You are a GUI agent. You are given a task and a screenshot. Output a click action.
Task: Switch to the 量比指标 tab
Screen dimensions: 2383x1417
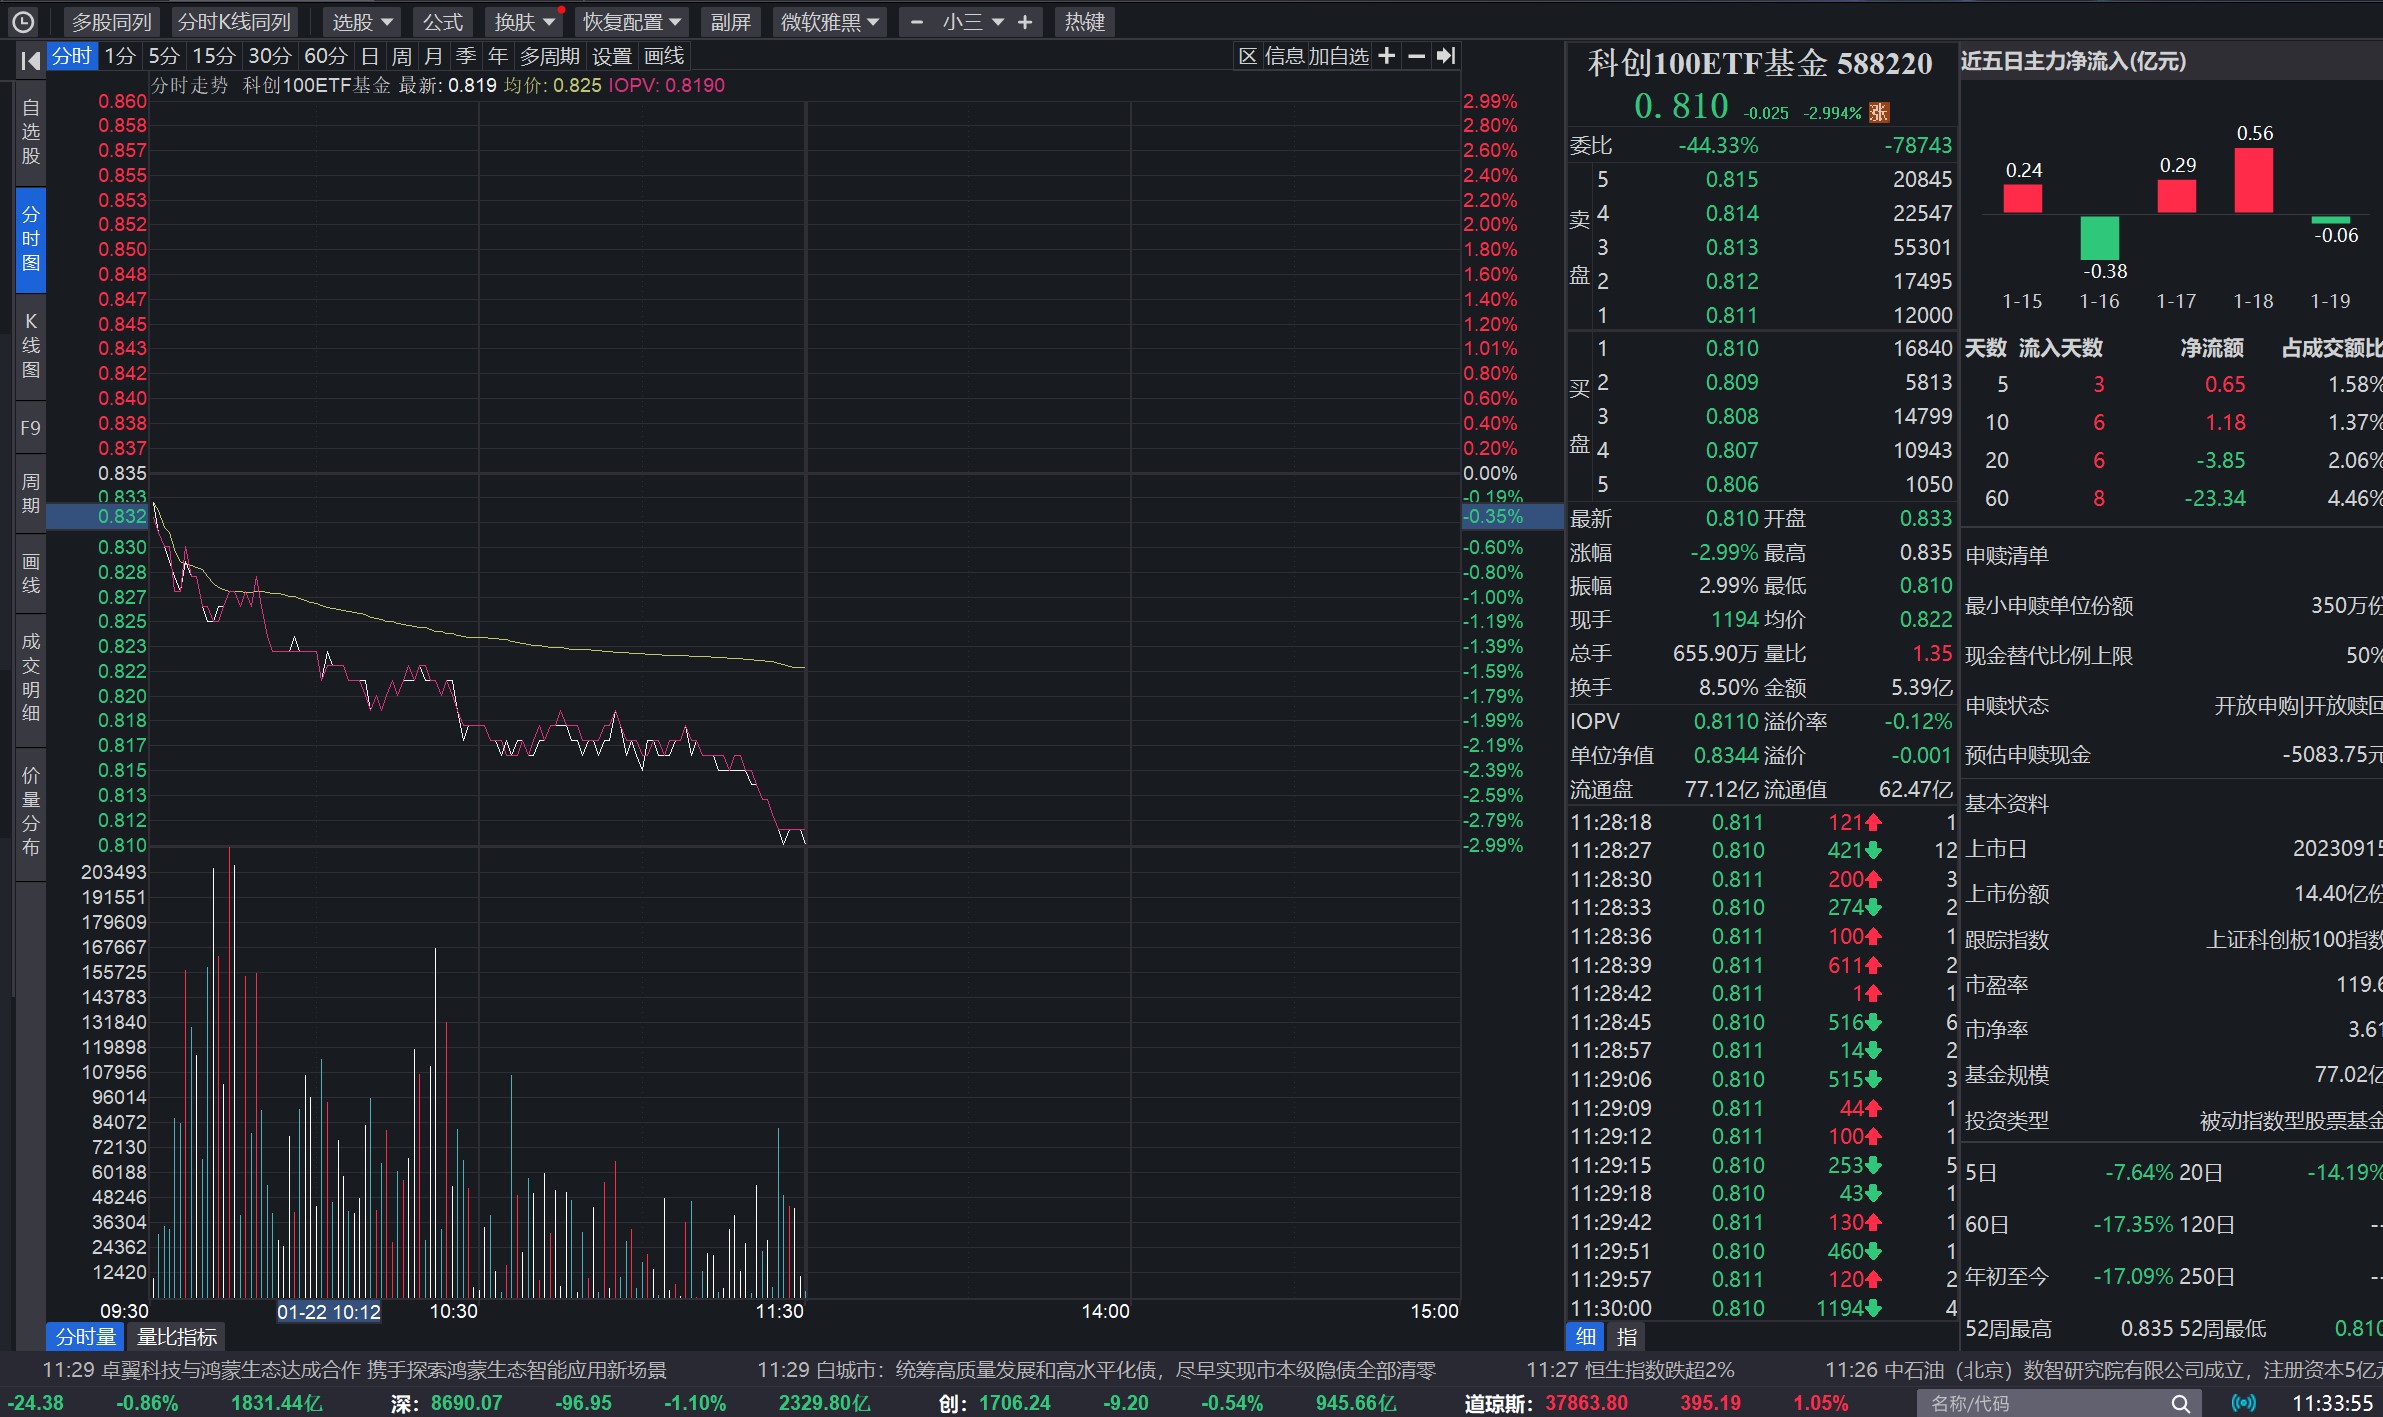click(x=176, y=1336)
